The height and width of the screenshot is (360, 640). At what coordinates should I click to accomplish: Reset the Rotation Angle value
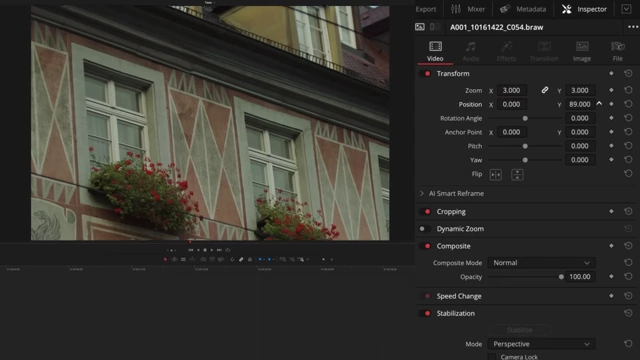628,118
